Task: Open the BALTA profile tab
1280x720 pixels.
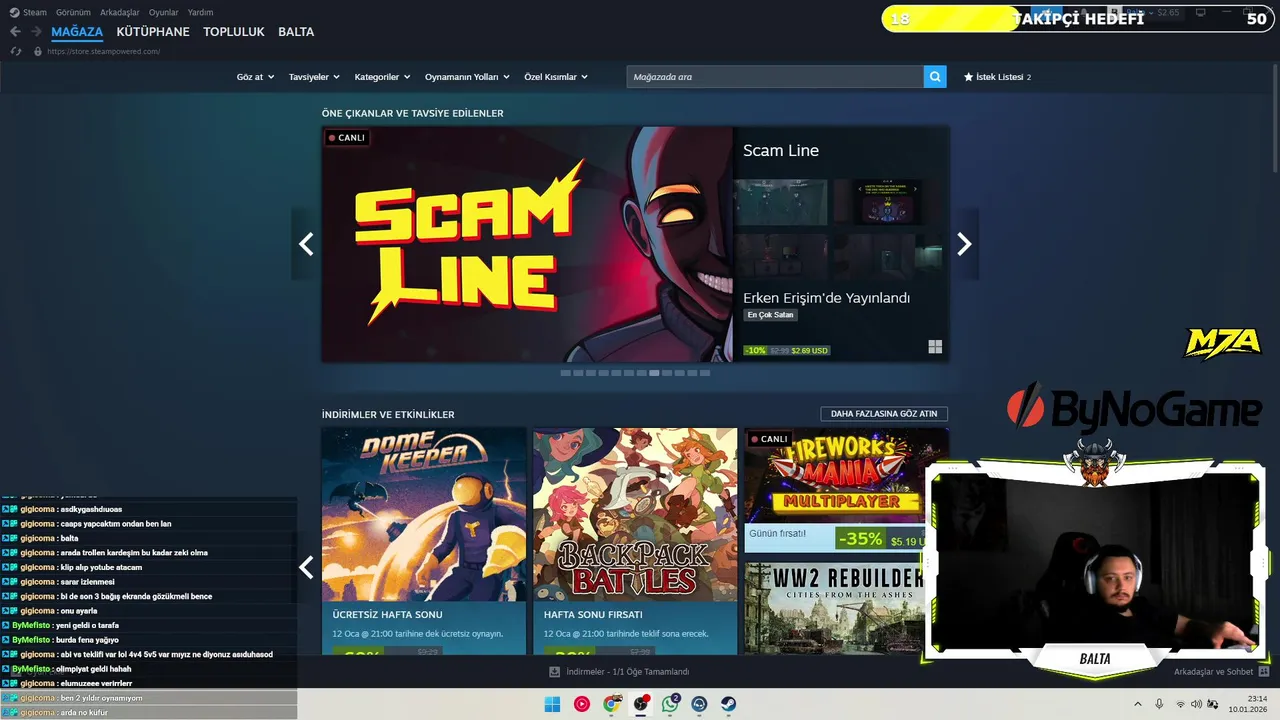Action: point(296,32)
